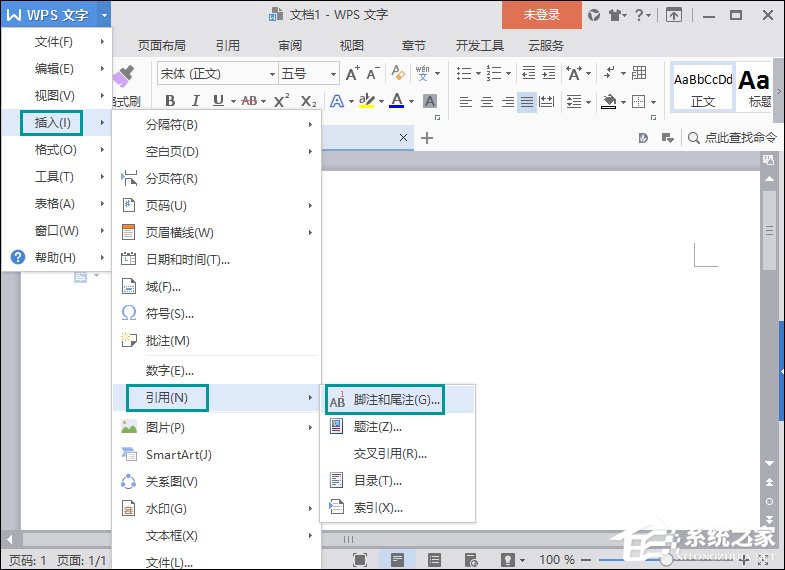Toggle strikethrough AB formatting
Image resolution: width=785 pixels, height=570 pixels.
249,101
